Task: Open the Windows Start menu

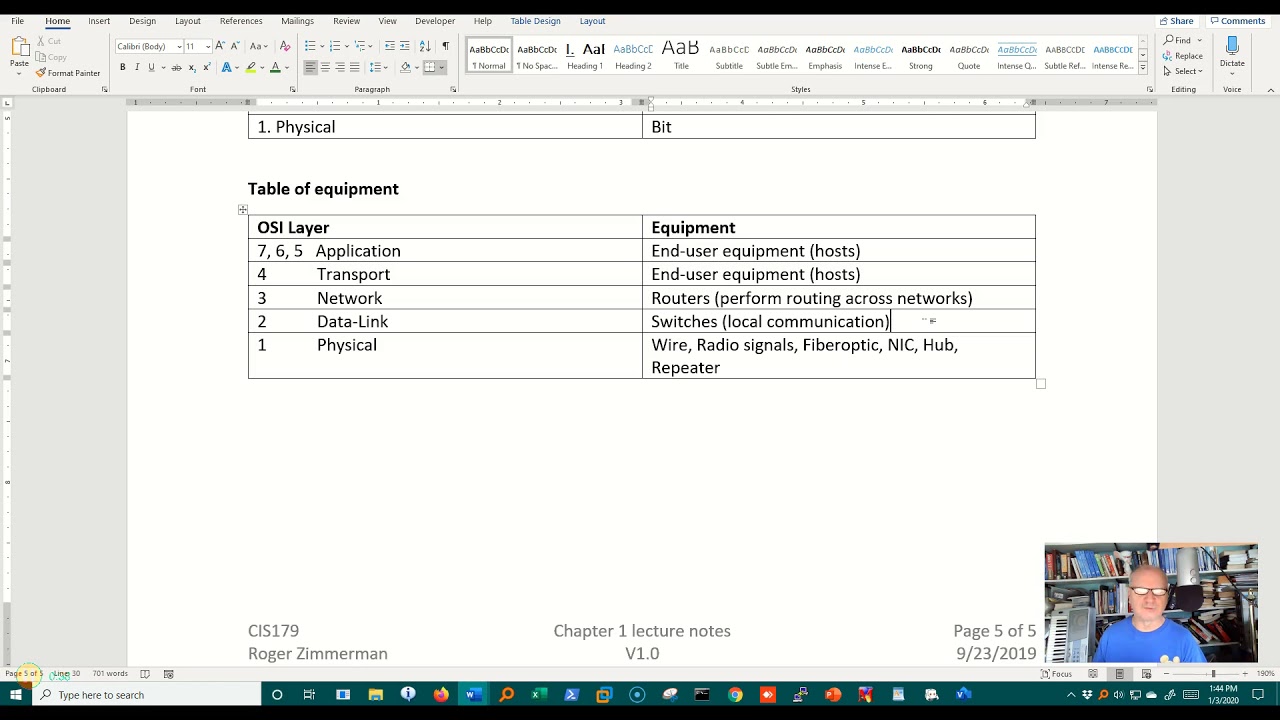Action: click(x=16, y=695)
